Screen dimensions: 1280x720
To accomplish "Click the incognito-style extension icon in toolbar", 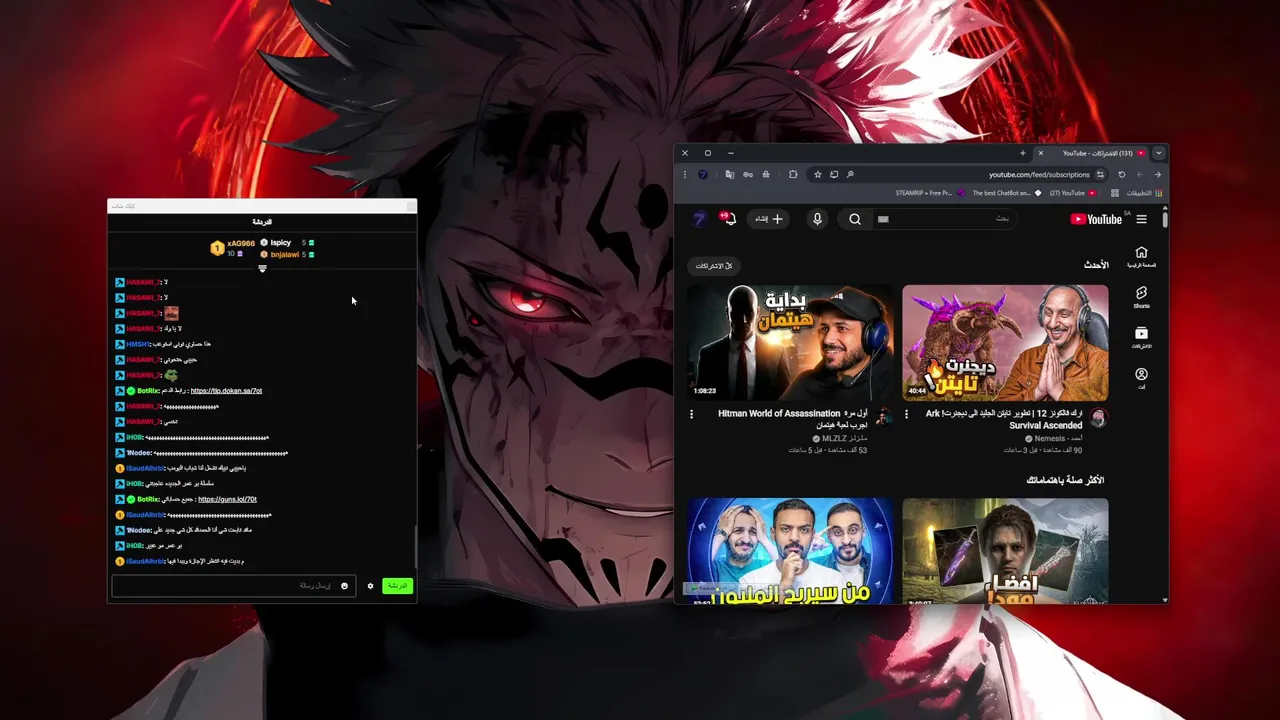I will (766, 174).
